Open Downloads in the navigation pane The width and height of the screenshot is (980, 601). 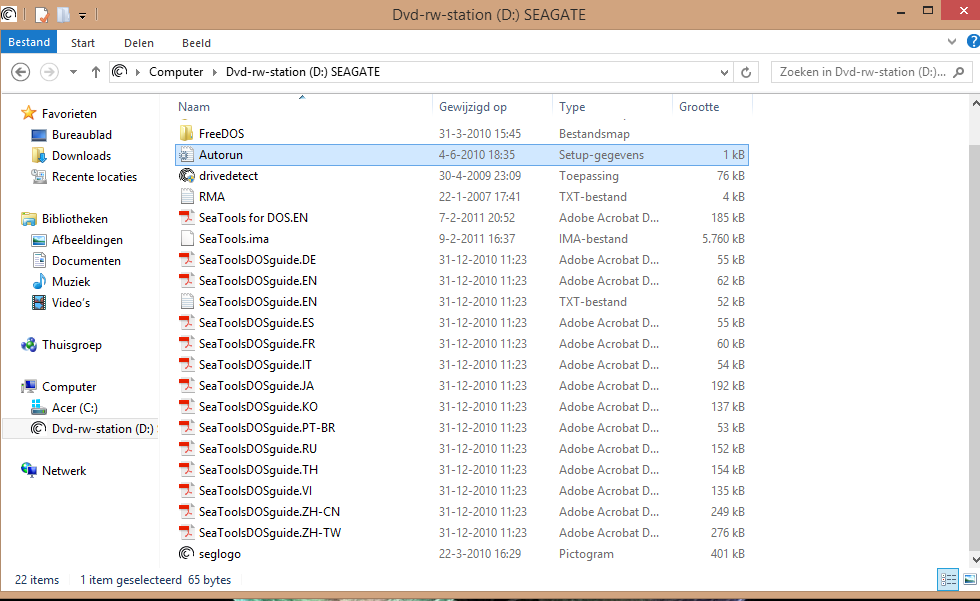pyautogui.click(x=81, y=156)
